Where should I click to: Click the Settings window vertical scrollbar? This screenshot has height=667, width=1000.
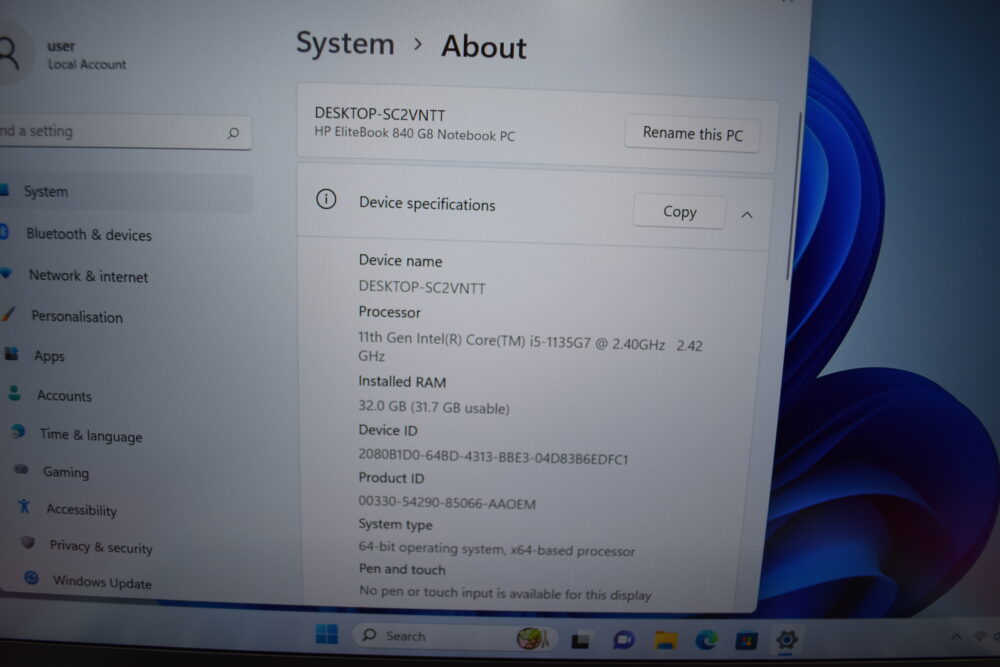tap(795, 196)
